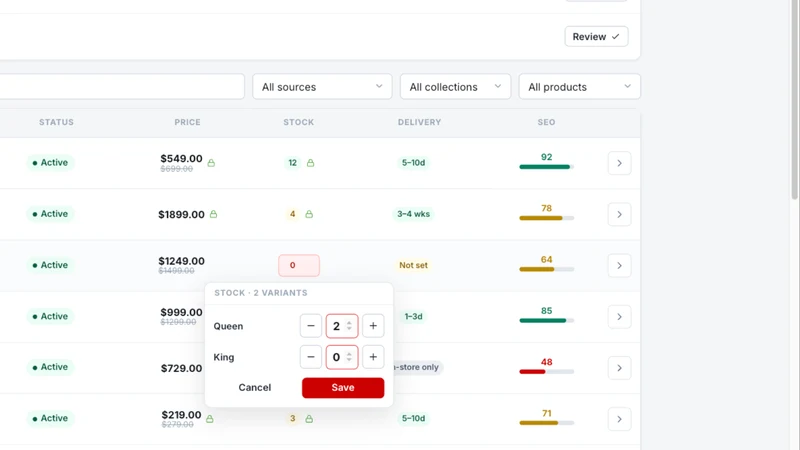The height and width of the screenshot is (450, 800).
Task: Open the All sources dropdown
Action: point(322,87)
